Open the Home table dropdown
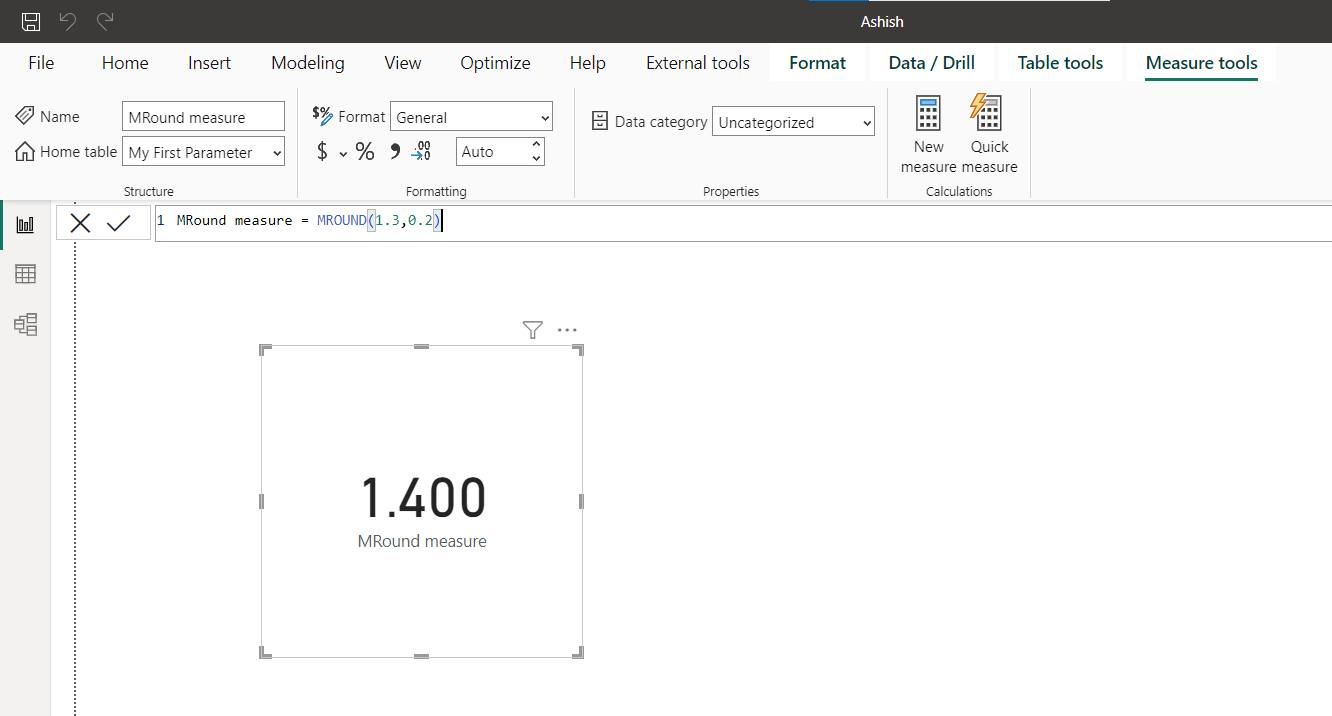Image resolution: width=1332 pixels, height=716 pixels. coord(203,151)
